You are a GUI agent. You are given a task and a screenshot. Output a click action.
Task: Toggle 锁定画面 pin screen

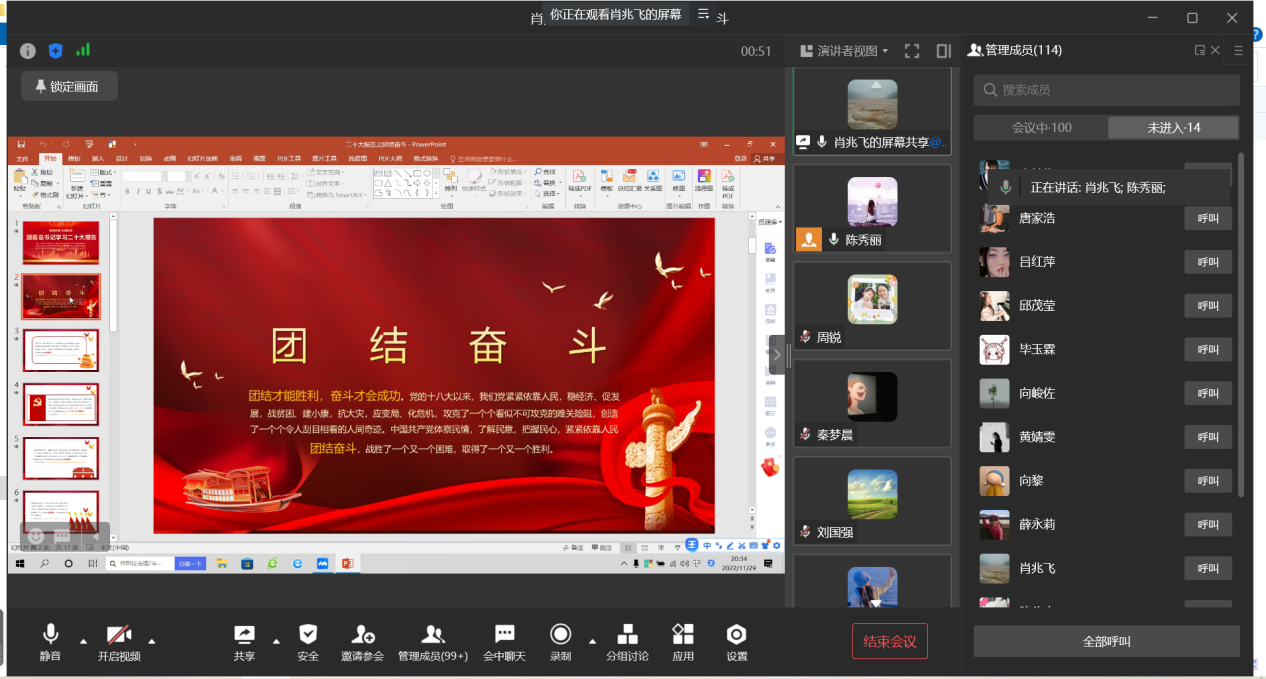click(x=68, y=86)
